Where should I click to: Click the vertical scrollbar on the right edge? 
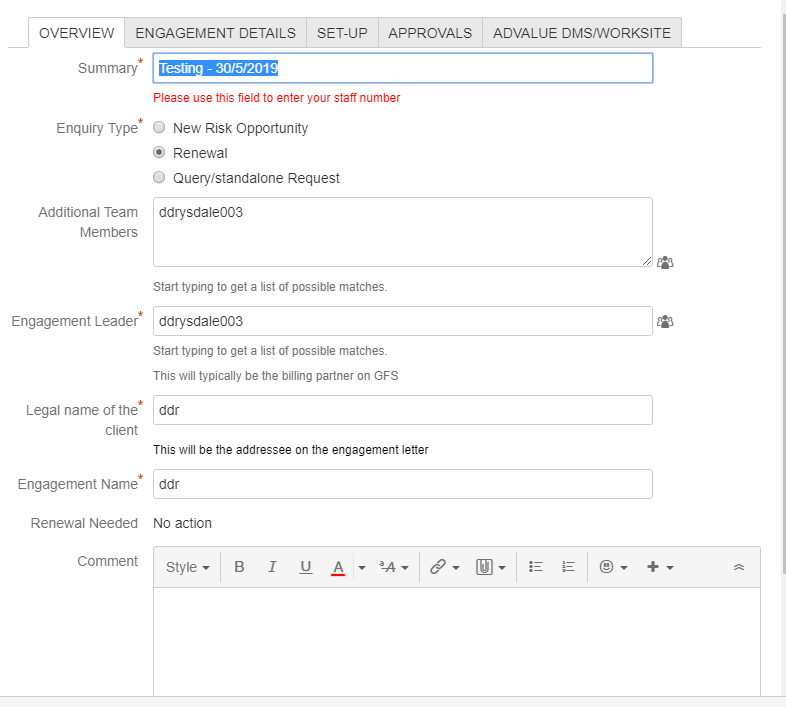[784, 296]
